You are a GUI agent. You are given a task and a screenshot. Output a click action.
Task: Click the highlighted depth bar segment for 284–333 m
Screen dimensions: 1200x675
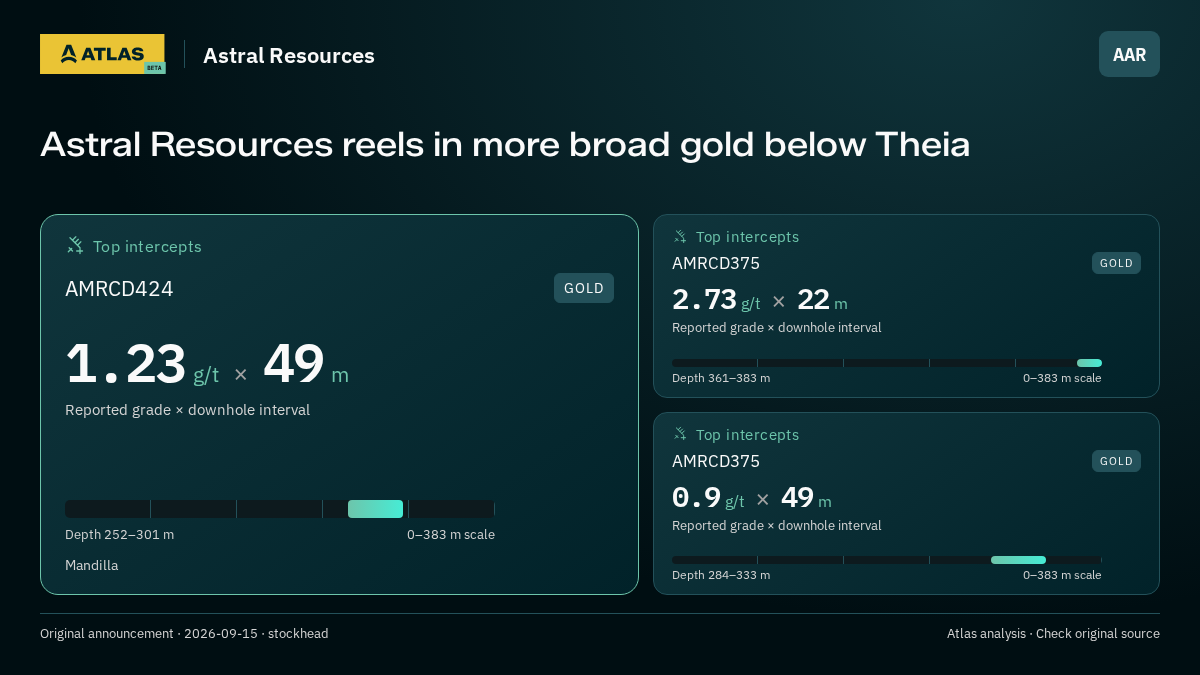(1018, 560)
